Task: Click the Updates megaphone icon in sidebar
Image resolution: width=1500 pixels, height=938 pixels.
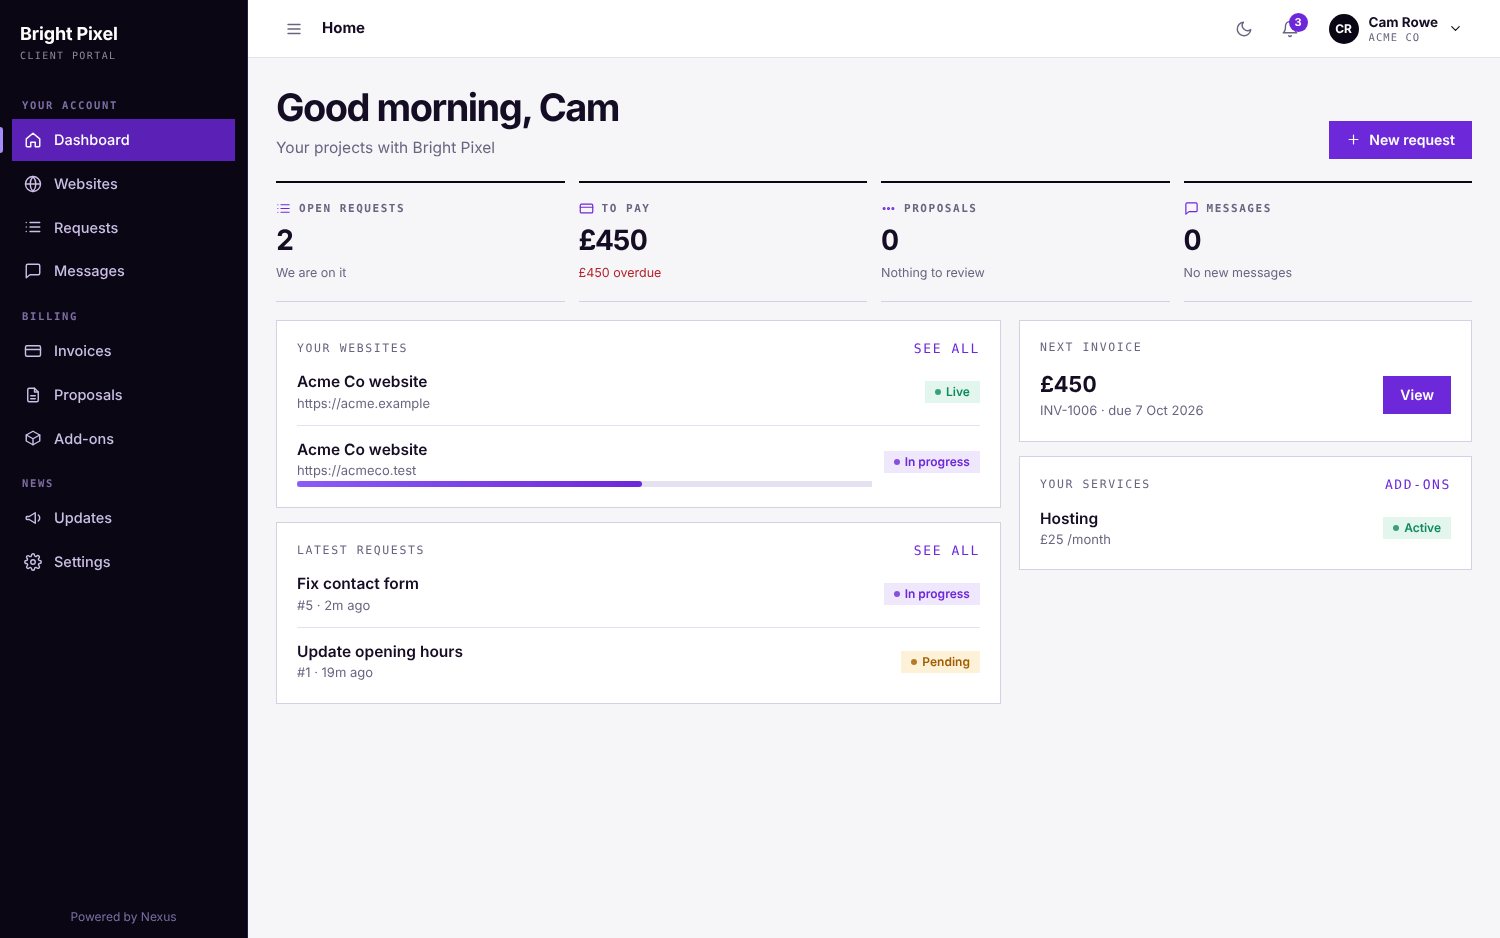Action: click(x=33, y=518)
